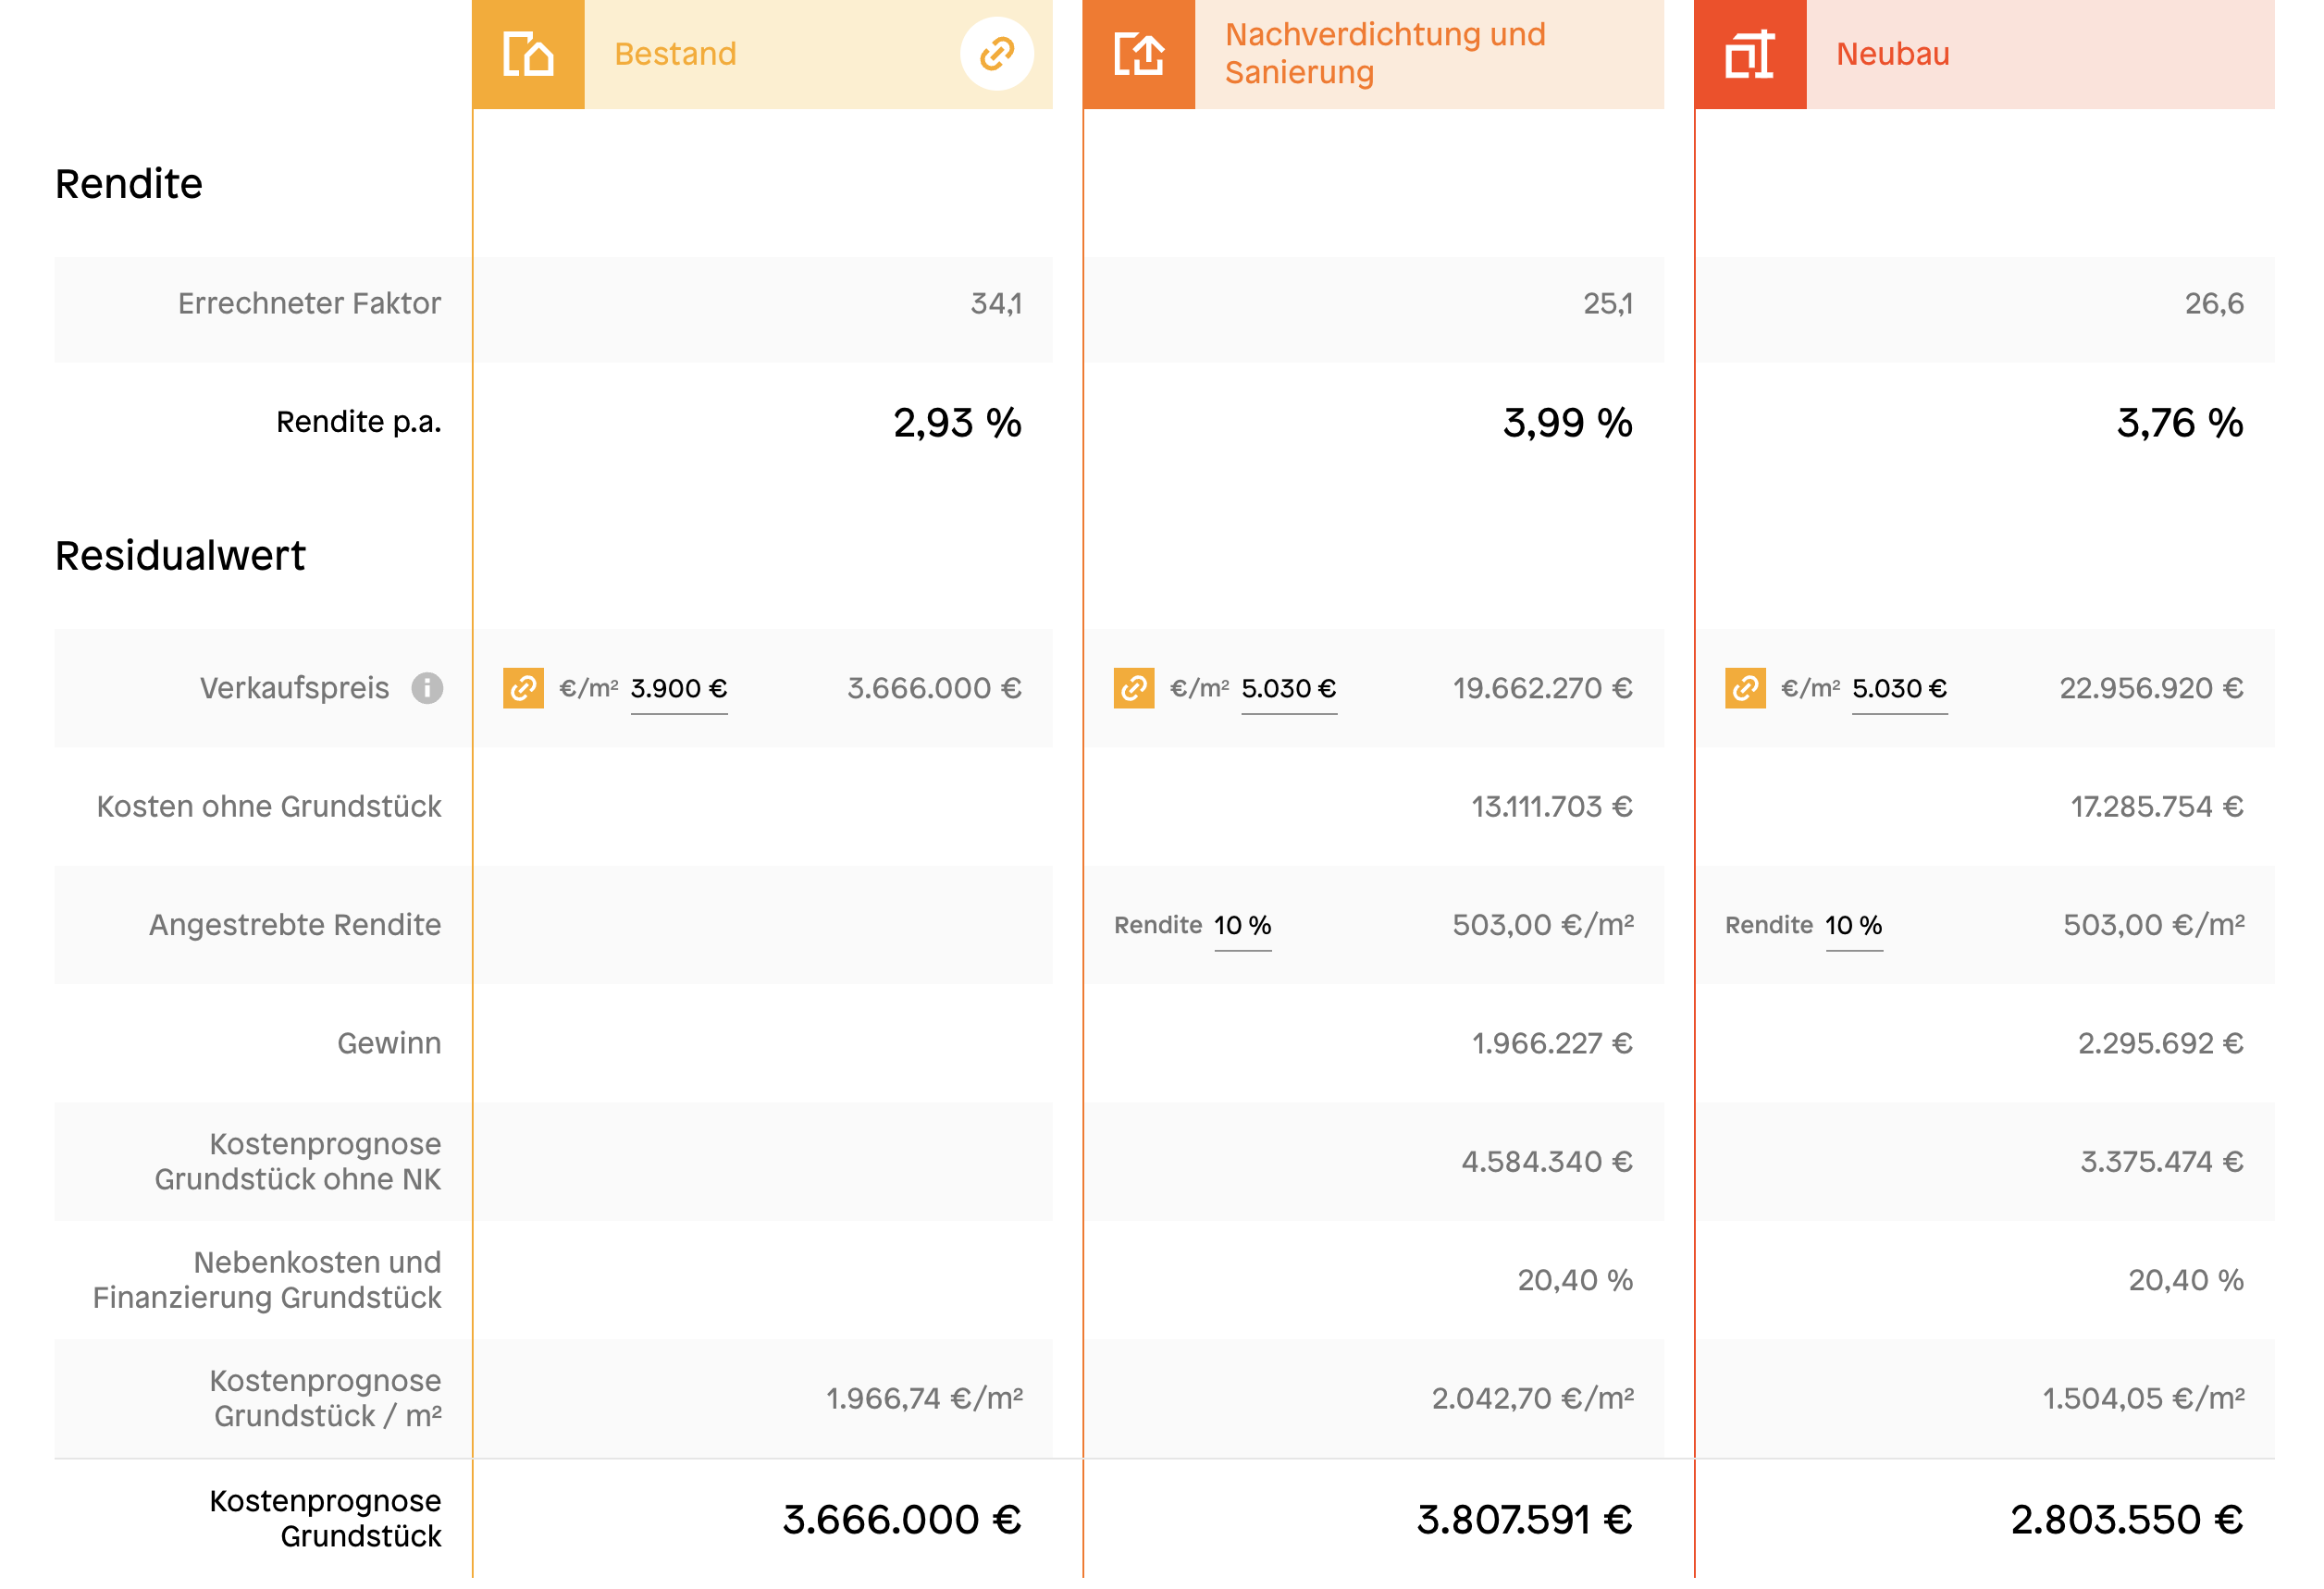Edit Rendite 10 % field in Nachverdichtung column

1242,925
